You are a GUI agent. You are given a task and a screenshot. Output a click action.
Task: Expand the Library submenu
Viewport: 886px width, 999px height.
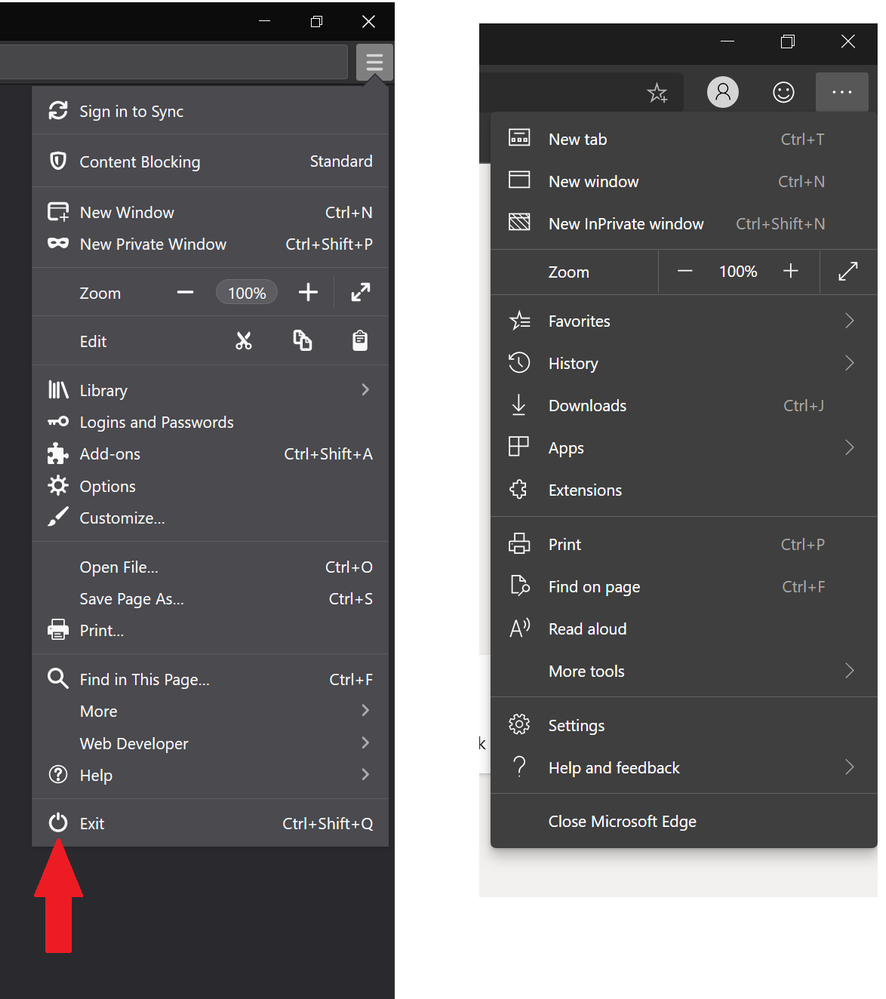(365, 390)
